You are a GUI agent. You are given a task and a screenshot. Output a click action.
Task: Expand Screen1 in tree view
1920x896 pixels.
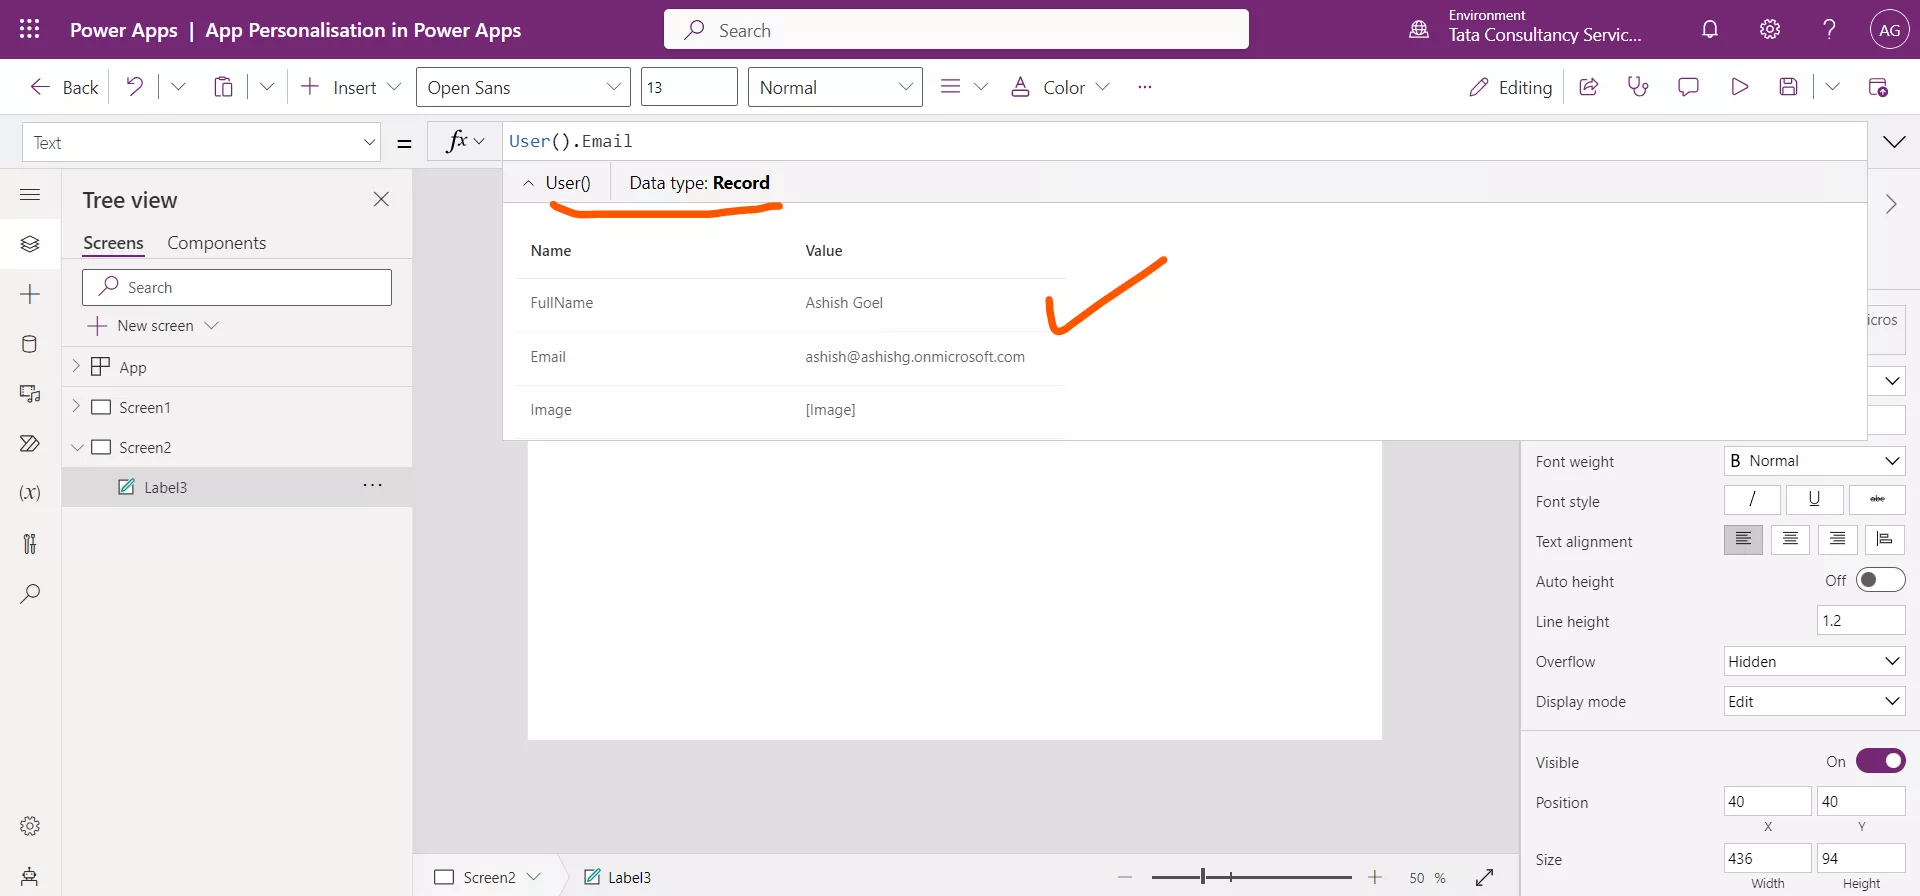point(76,406)
